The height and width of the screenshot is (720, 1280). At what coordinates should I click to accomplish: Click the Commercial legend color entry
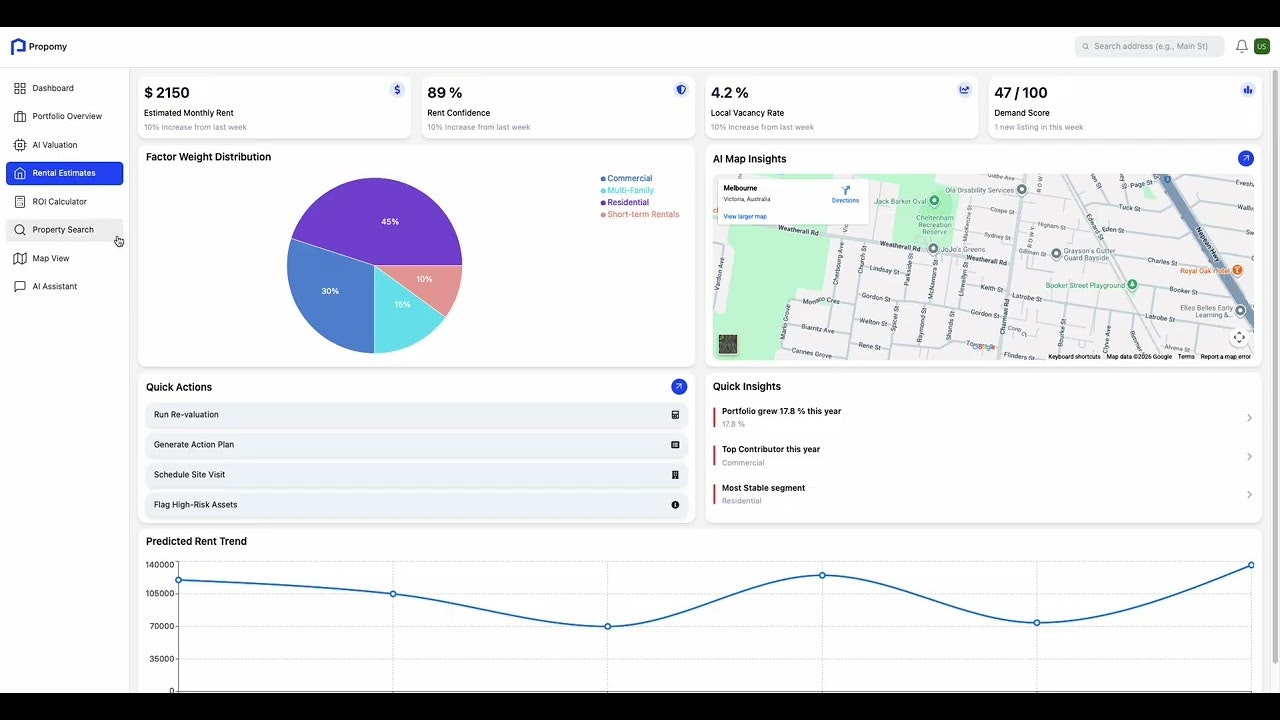[x=626, y=178]
